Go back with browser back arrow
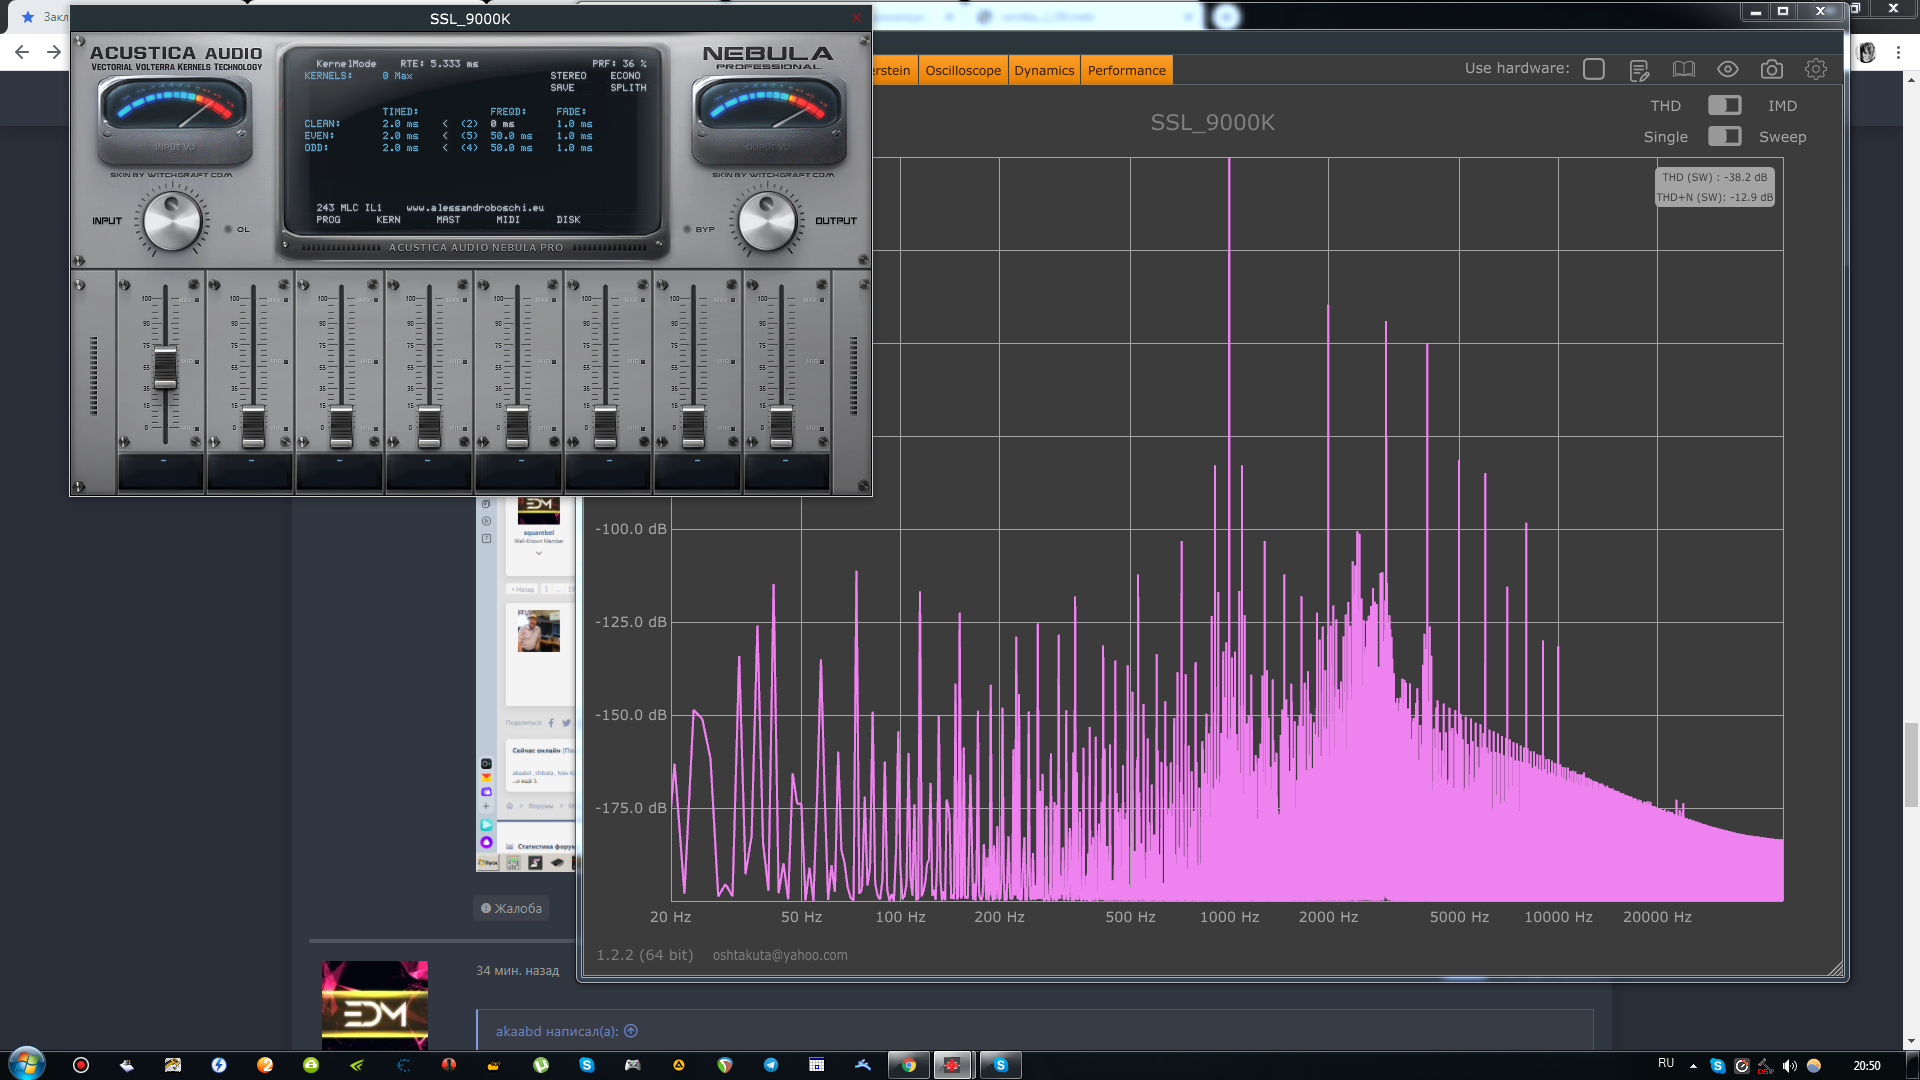 (22, 52)
